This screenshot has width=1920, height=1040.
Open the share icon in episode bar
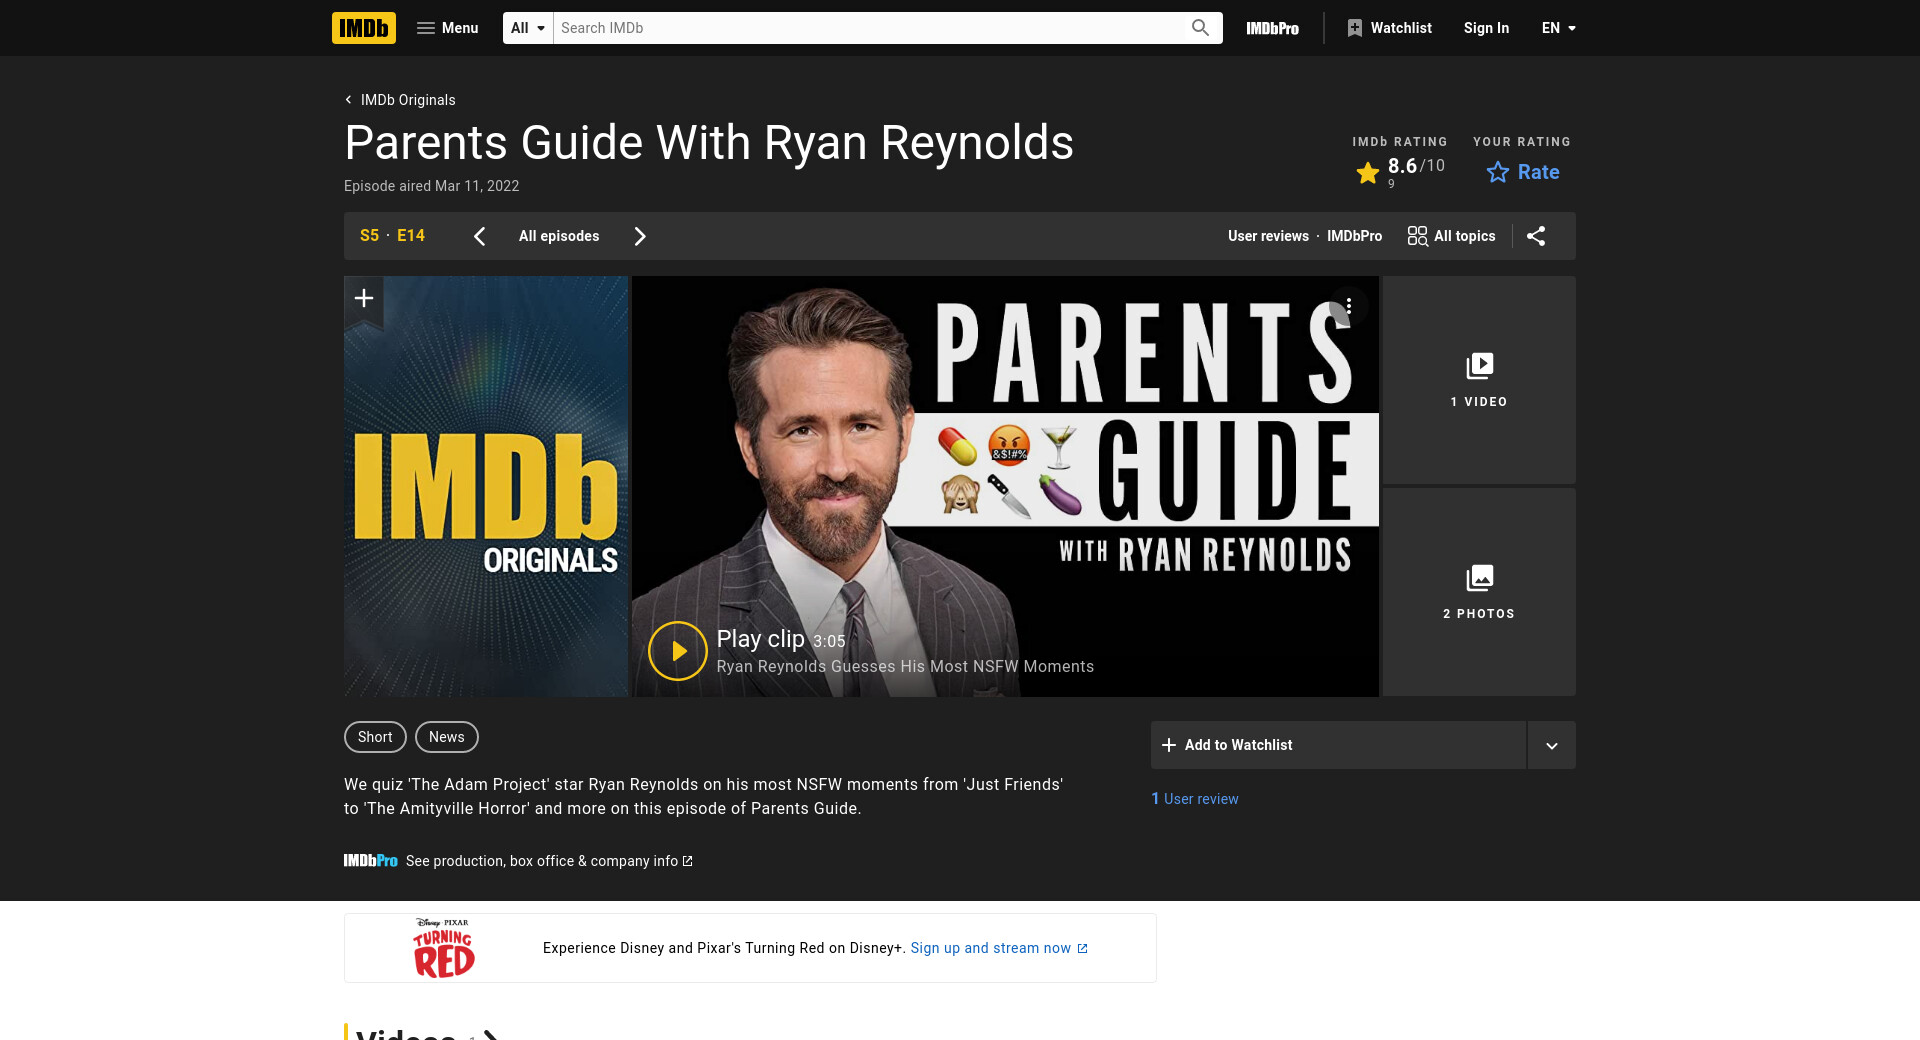1536,236
